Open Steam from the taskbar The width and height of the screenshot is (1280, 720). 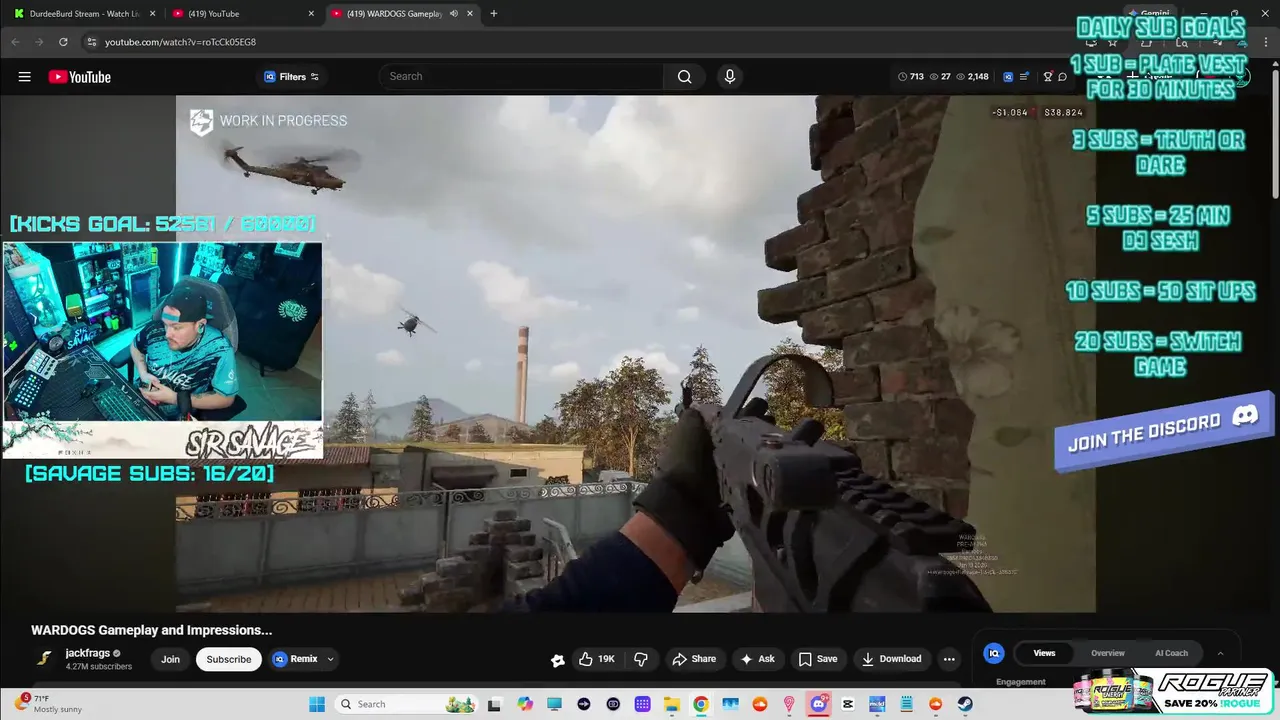[x=965, y=704]
